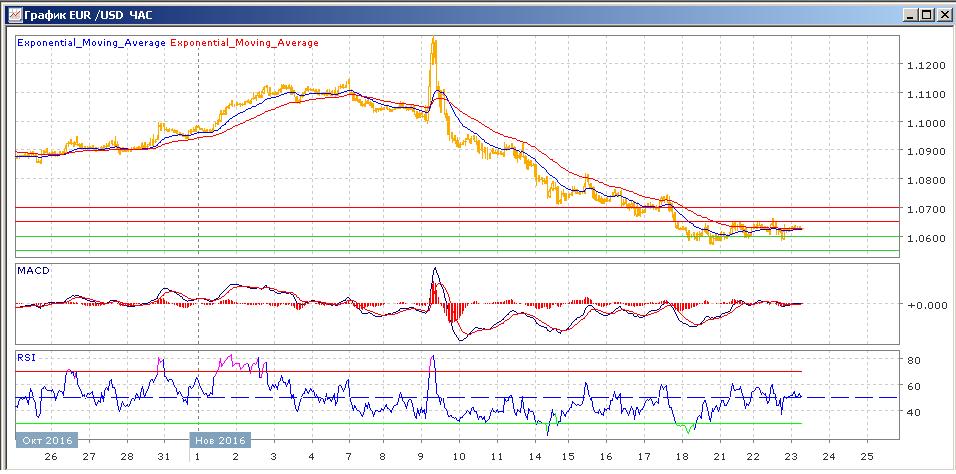The height and width of the screenshot is (474, 956).
Task: Select the blue Exponential_Moving_Average legend label
Action: (92, 43)
